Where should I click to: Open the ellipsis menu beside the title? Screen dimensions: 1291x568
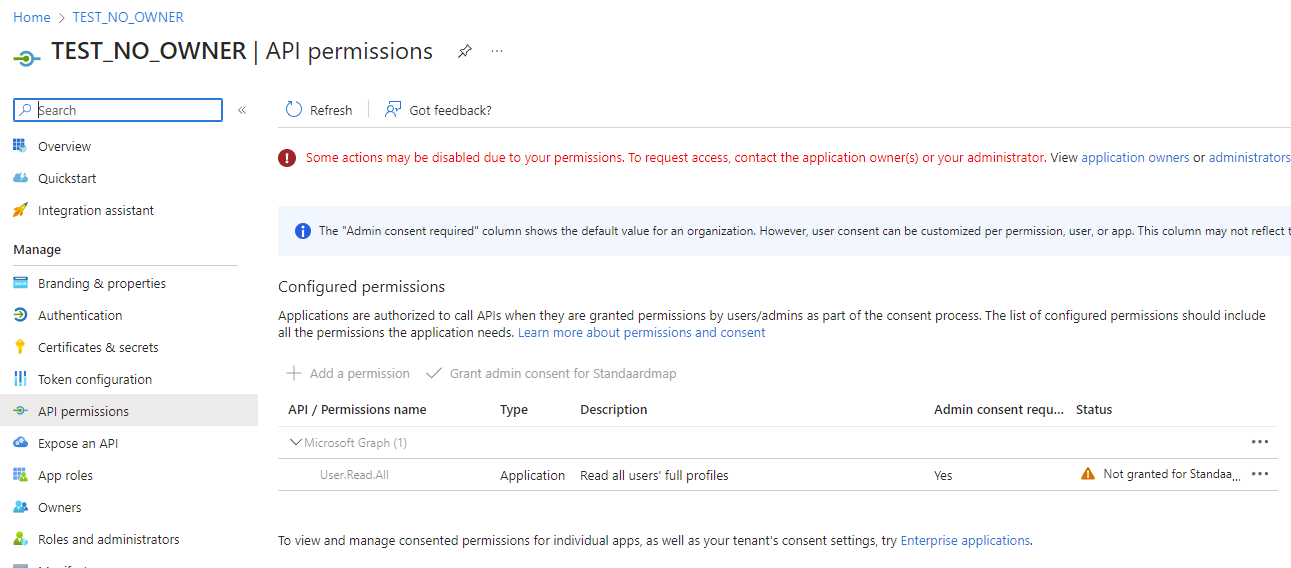(497, 51)
